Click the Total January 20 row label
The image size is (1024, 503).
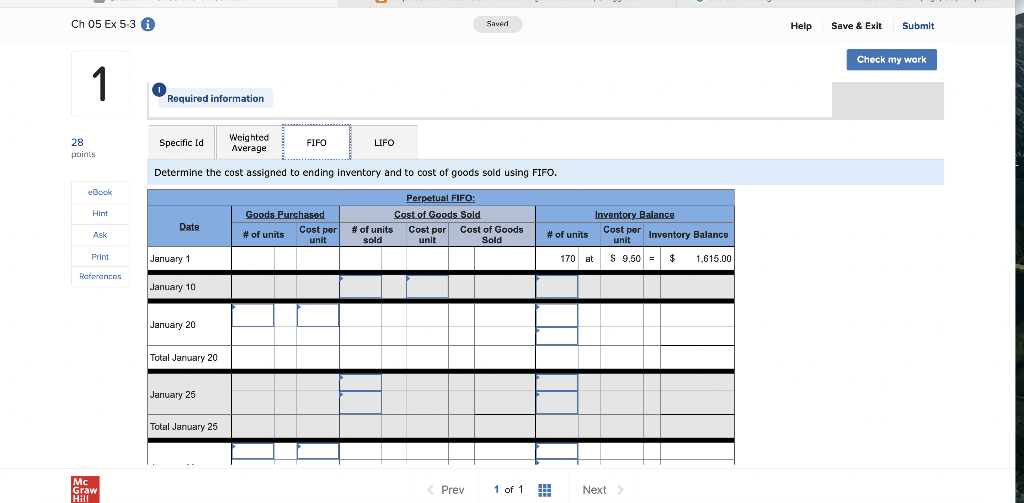pos(184,357)
